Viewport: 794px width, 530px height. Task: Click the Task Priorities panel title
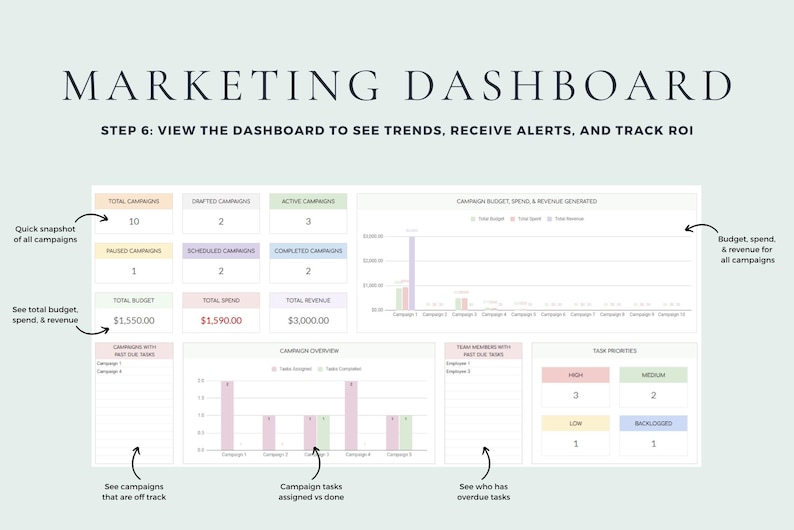pyautogui.click(x=614, y=351)
